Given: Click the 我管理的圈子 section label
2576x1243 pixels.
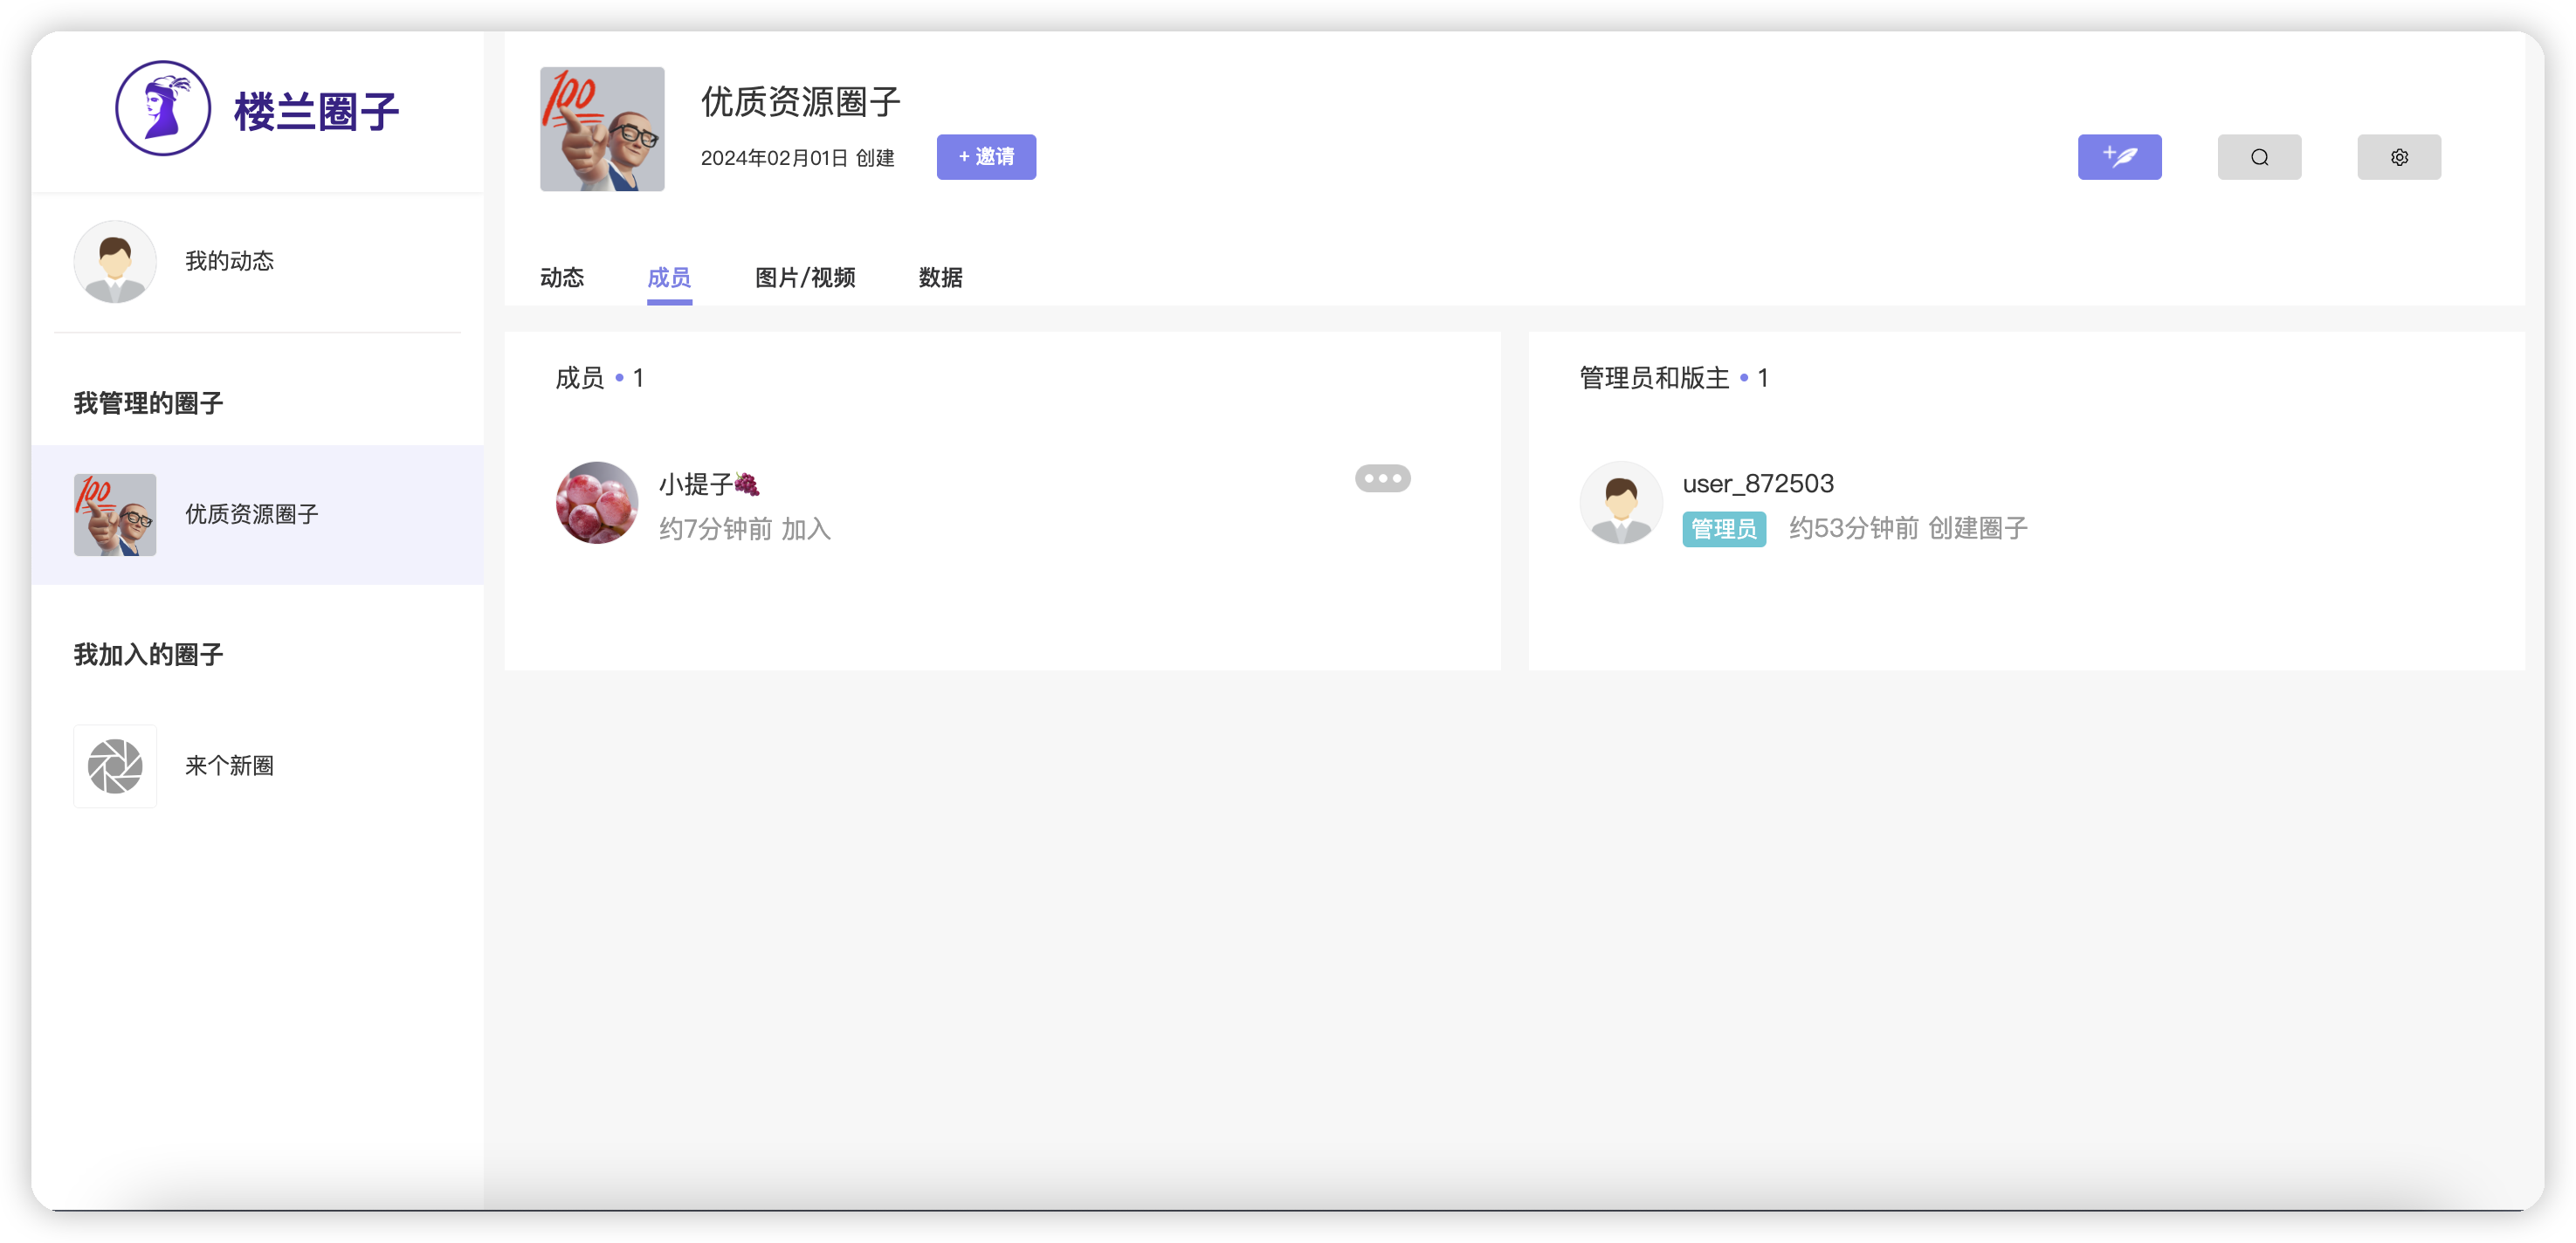Looking at the screenshot, I should [148, 403].
